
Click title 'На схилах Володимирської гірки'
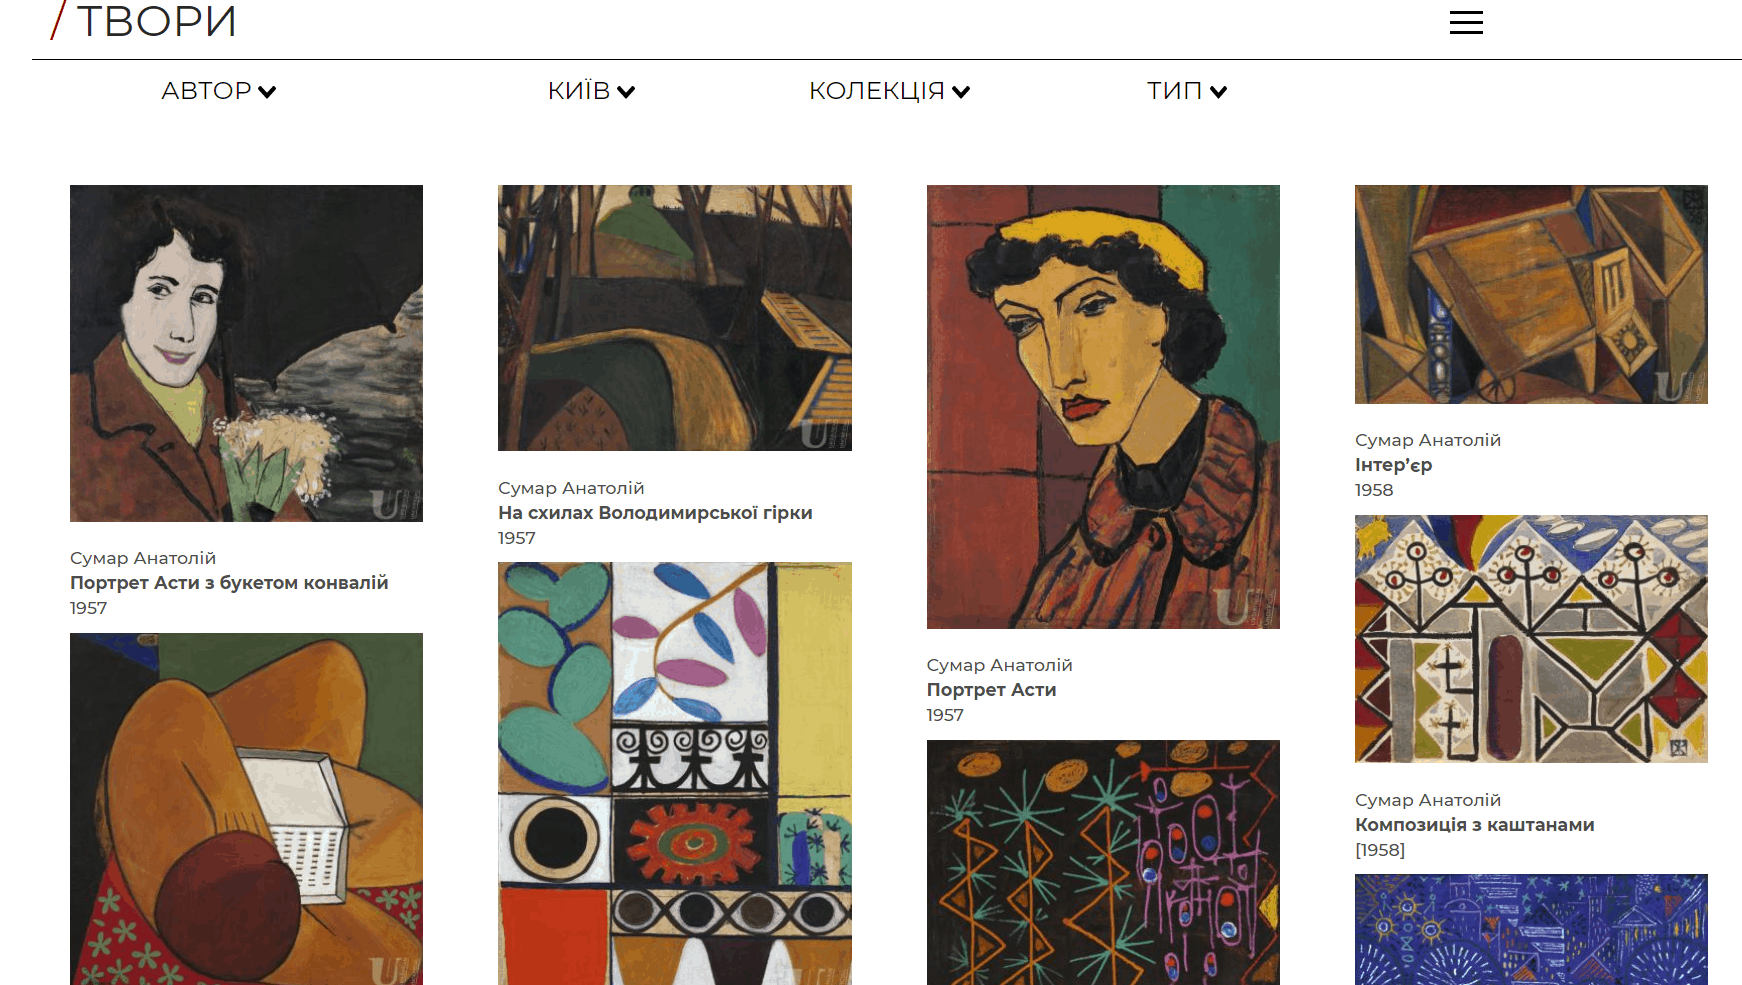[x=655, y=513]
